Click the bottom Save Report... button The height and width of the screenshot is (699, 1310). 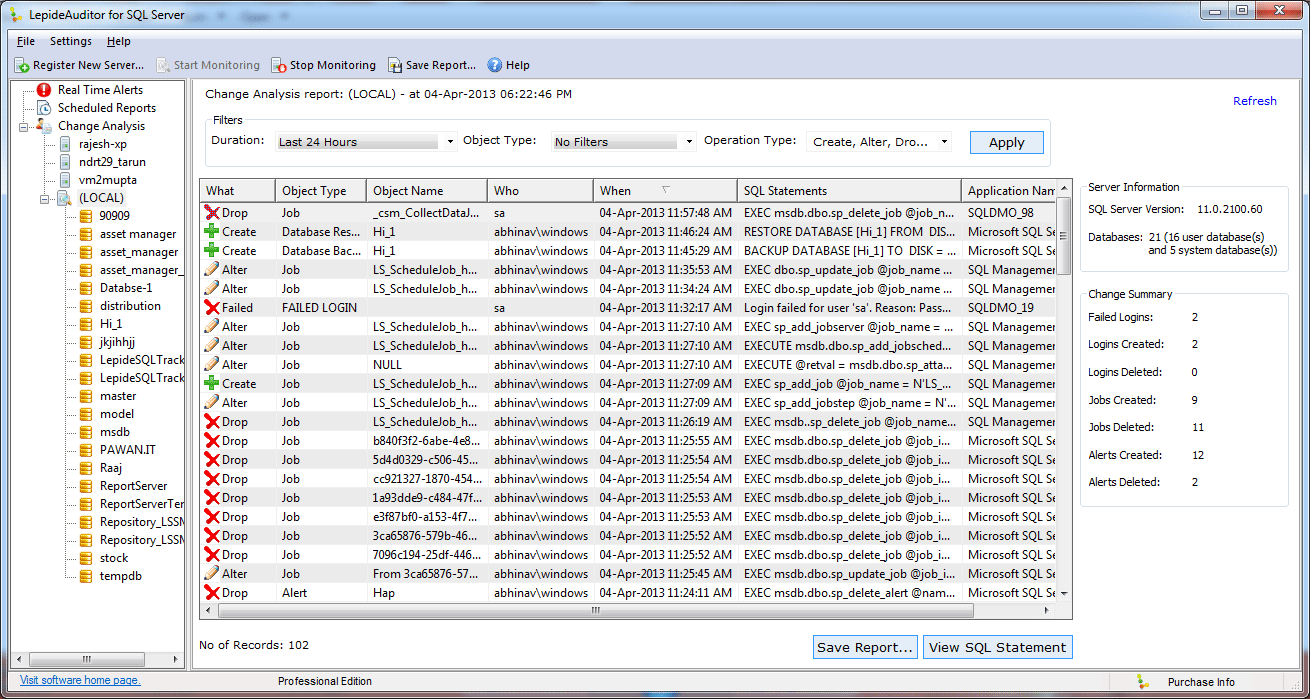[865, 647]
